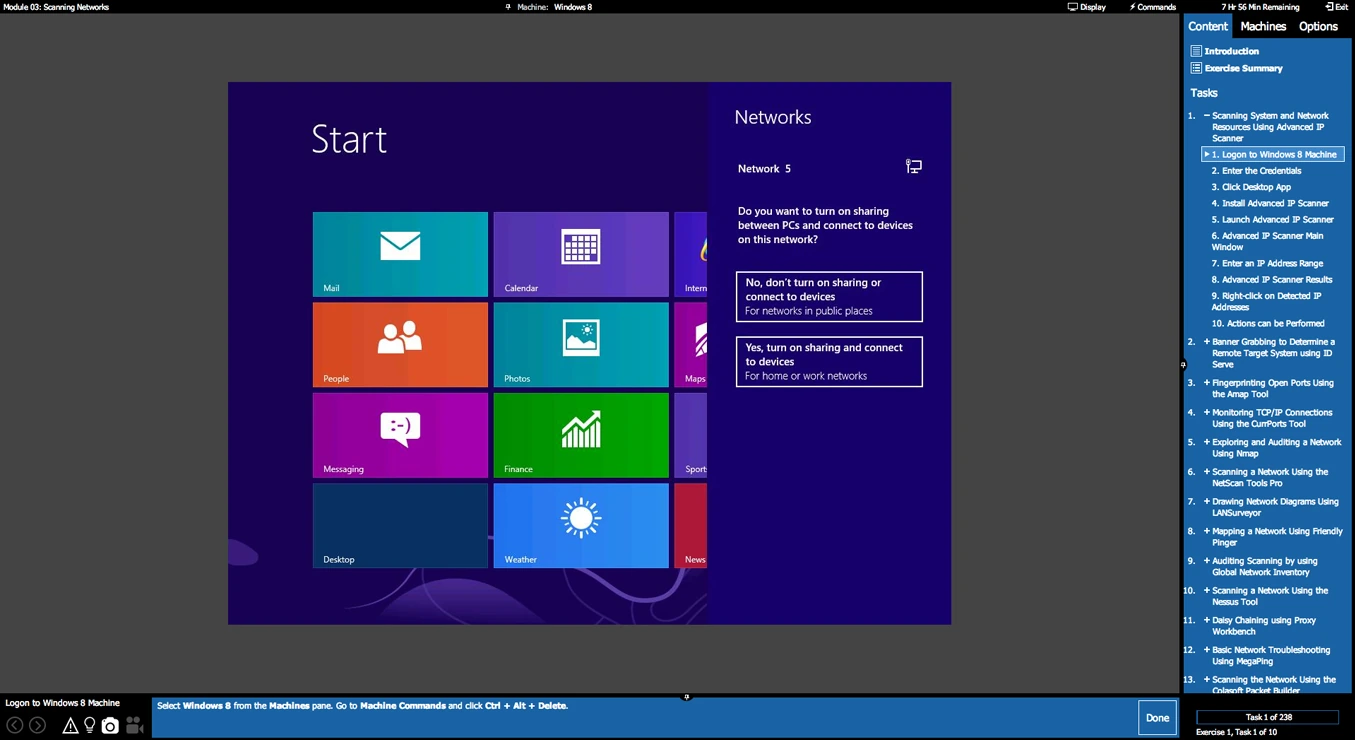Click the 7 Hr 56 Min Remaining timer
Viewport: 1355px width, 740px height.
1260,7
